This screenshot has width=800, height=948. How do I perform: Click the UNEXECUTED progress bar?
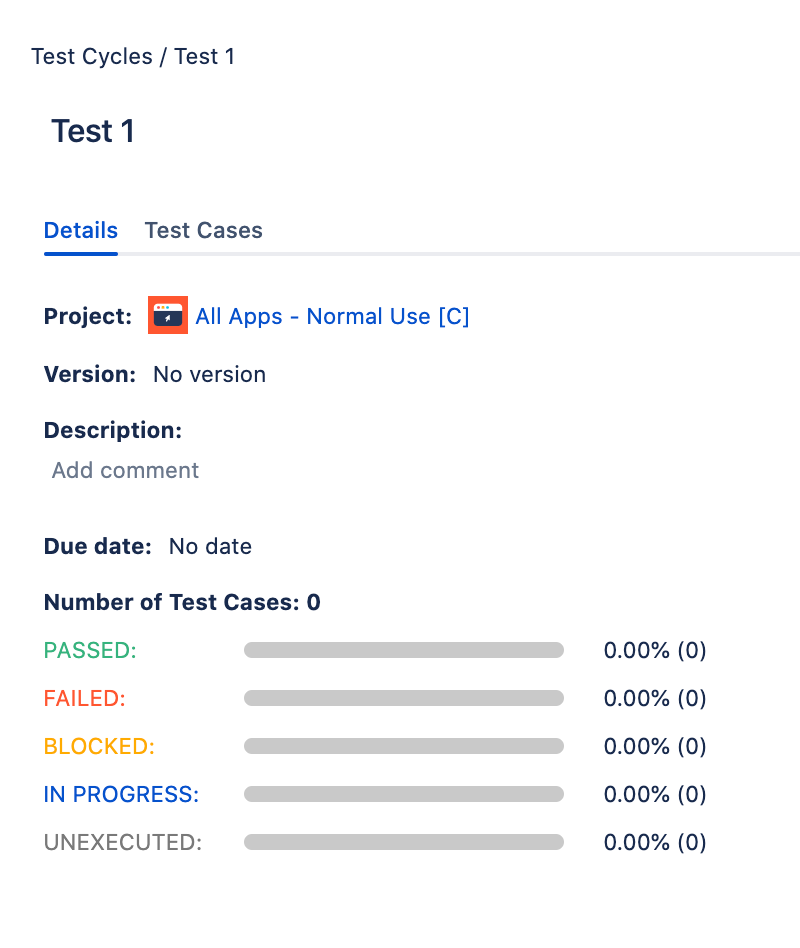pos(403,842)
